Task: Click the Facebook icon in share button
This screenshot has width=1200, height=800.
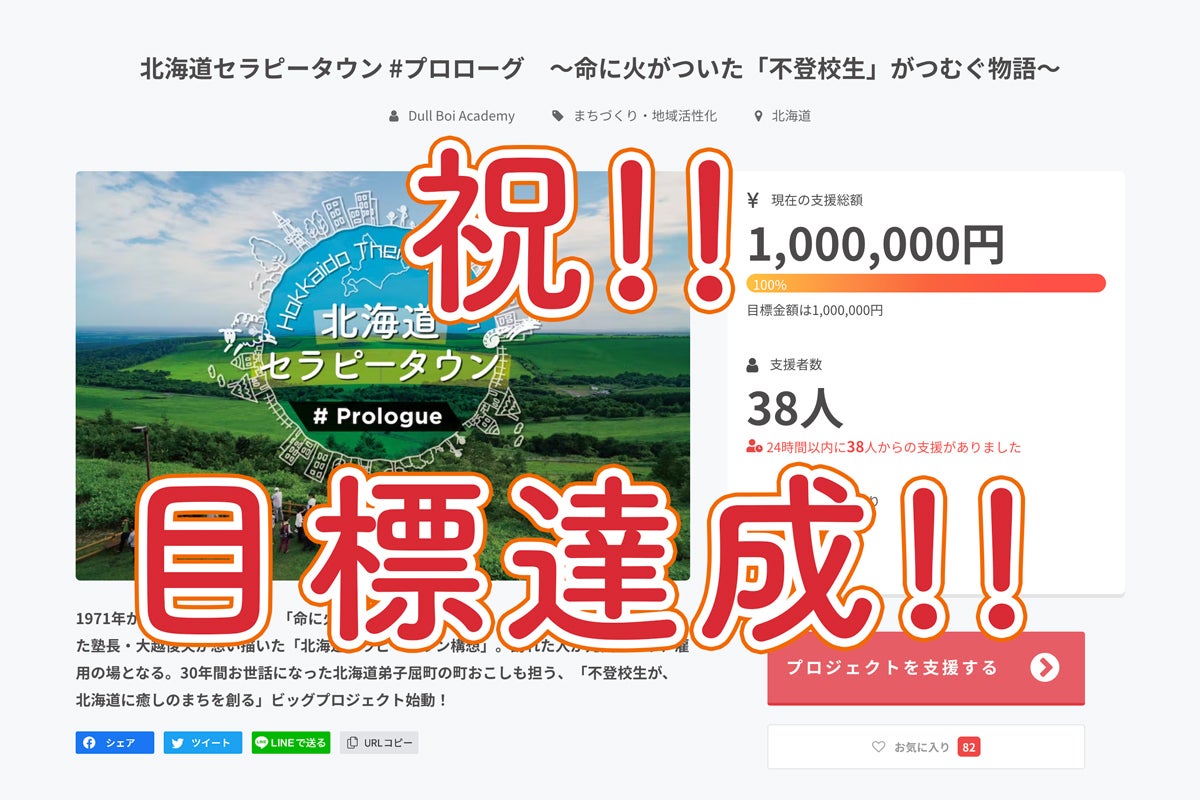Action: pyautogui.click(x=89, y=743)
